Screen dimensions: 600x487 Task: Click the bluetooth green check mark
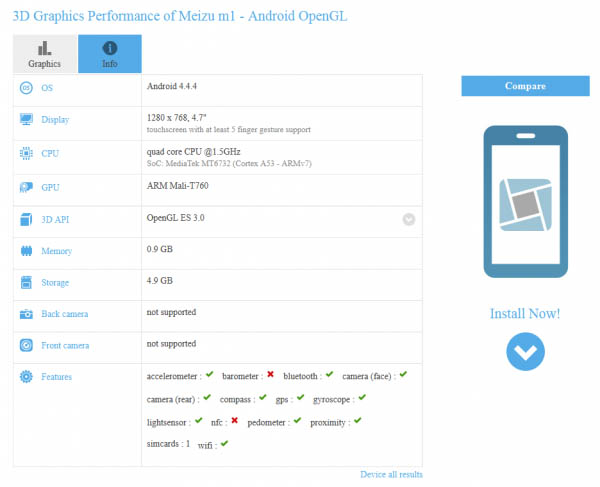[x=329, y=374]
